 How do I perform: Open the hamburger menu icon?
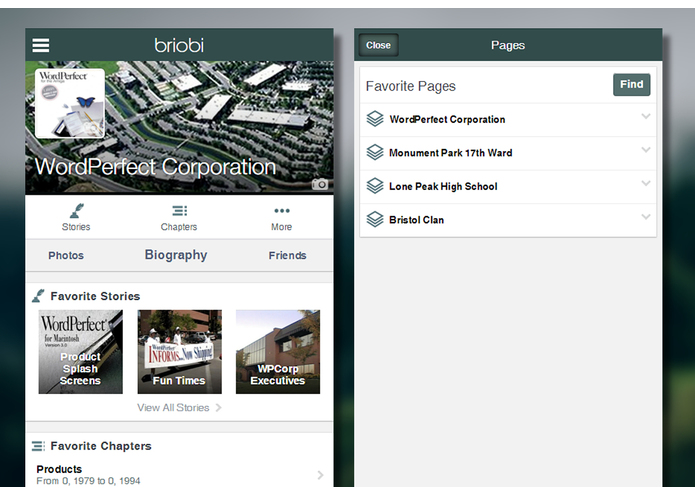click(x=41, y=45)
